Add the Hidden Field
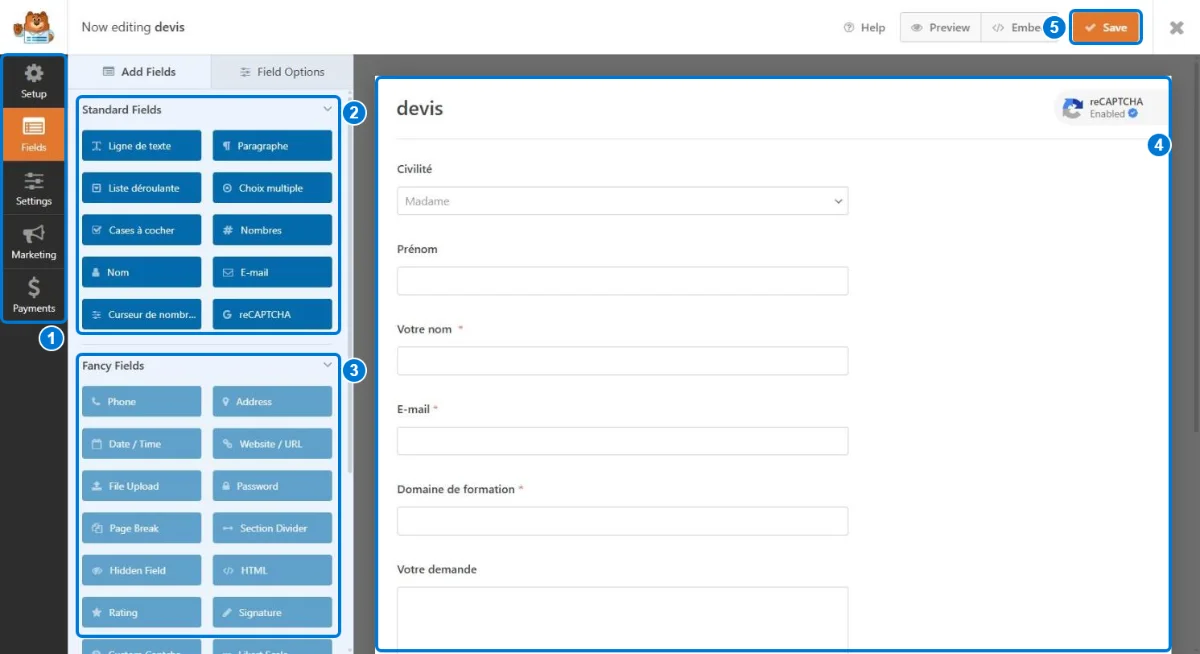The image size is (1200, 654). coord(141,570)
